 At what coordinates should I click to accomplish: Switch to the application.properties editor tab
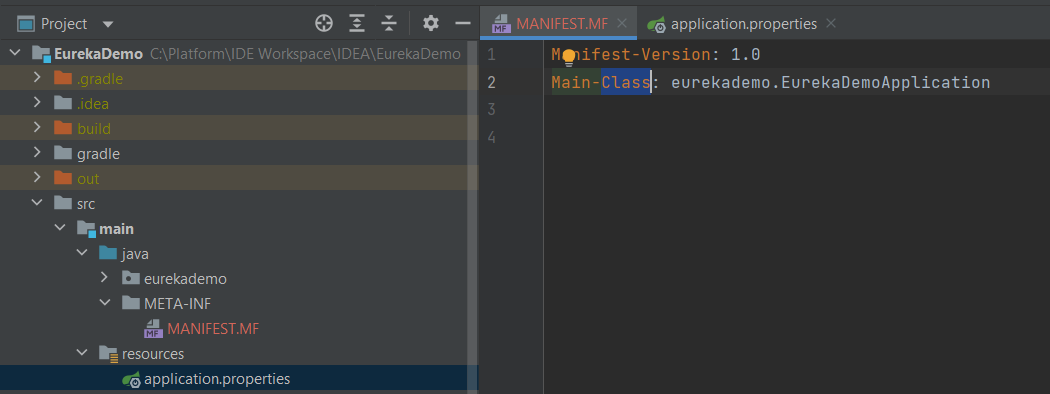(x=741, y=23)
